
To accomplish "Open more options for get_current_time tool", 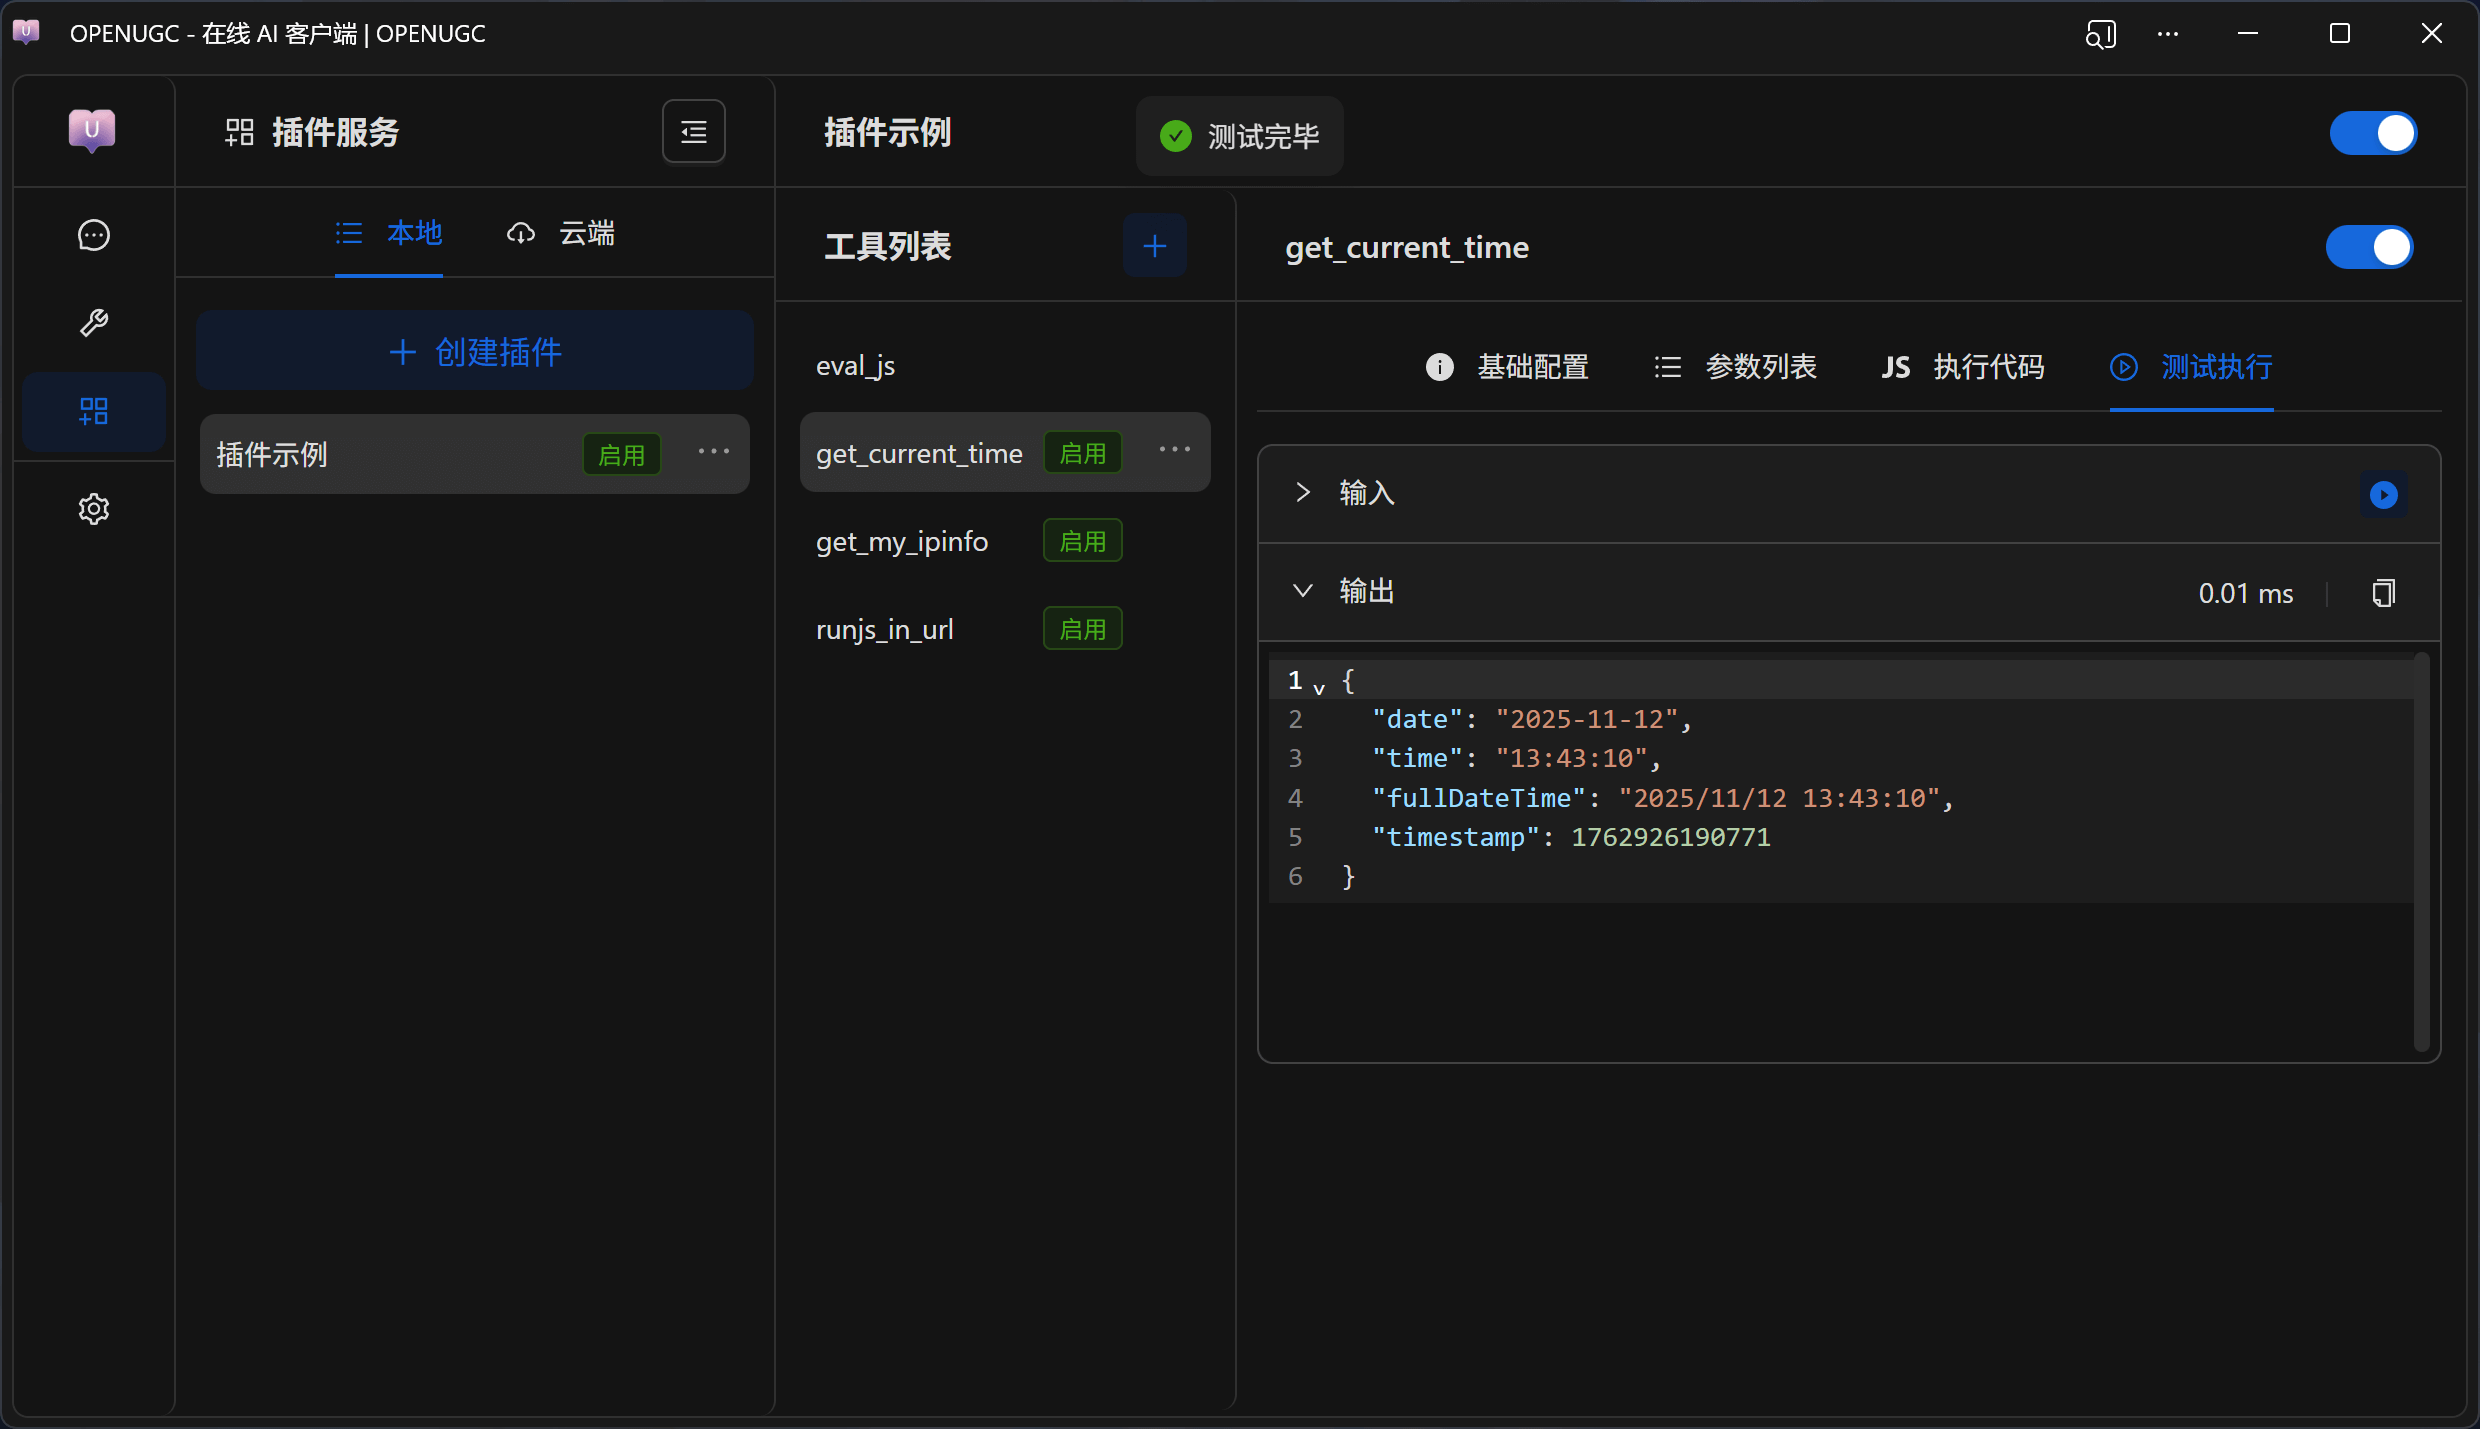I will [1174, 451].
